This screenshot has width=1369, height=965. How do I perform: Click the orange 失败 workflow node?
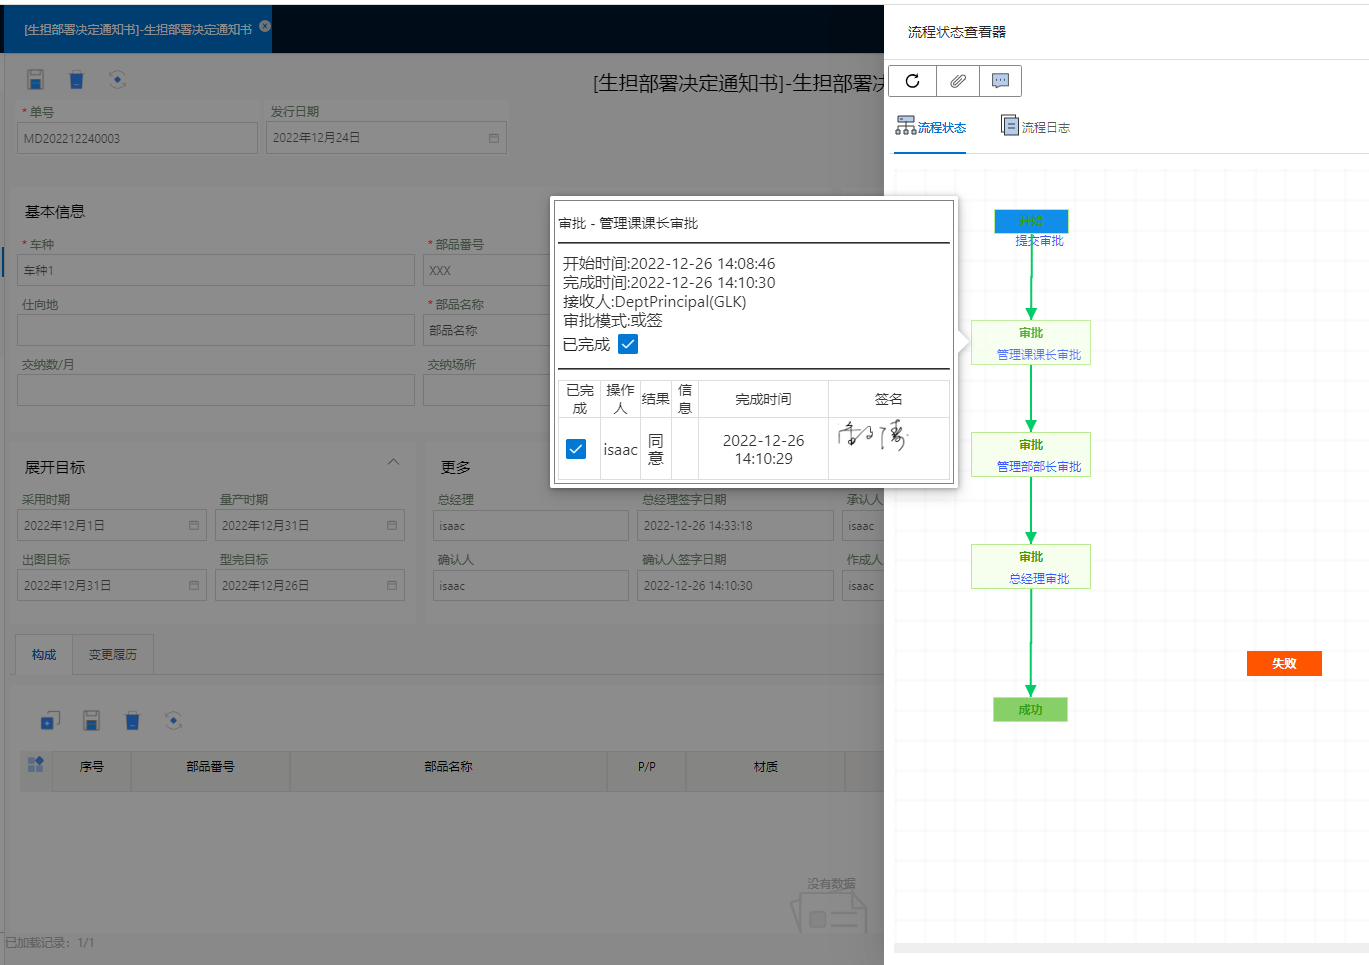point(1284,663)
